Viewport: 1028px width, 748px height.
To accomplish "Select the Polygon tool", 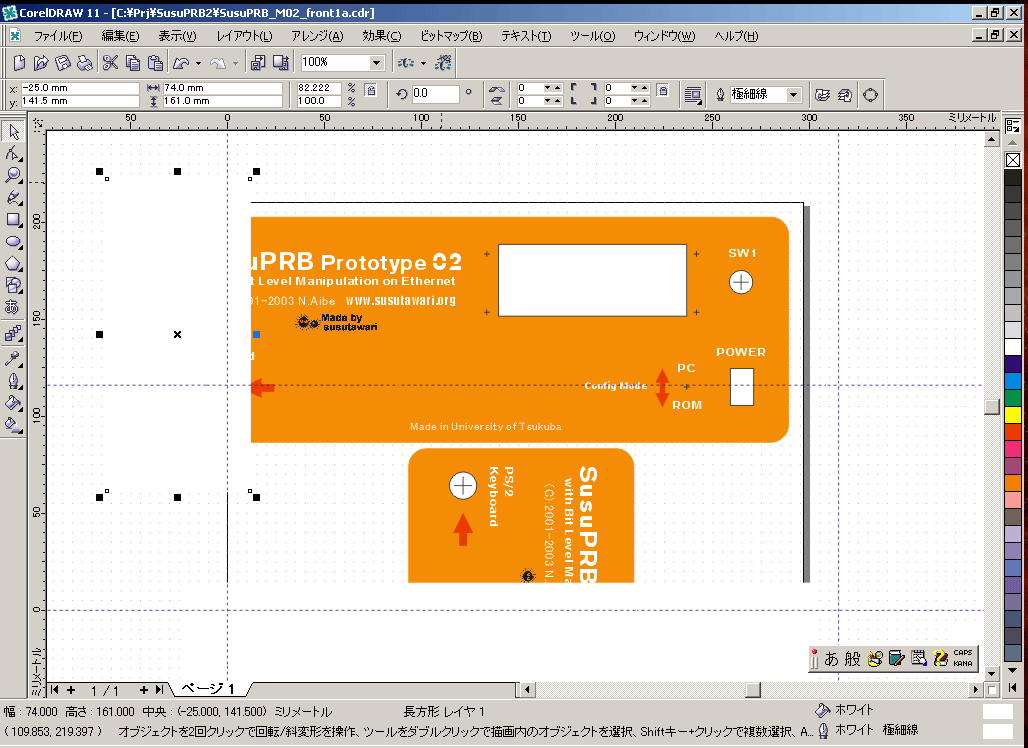I will coord(13,264).
